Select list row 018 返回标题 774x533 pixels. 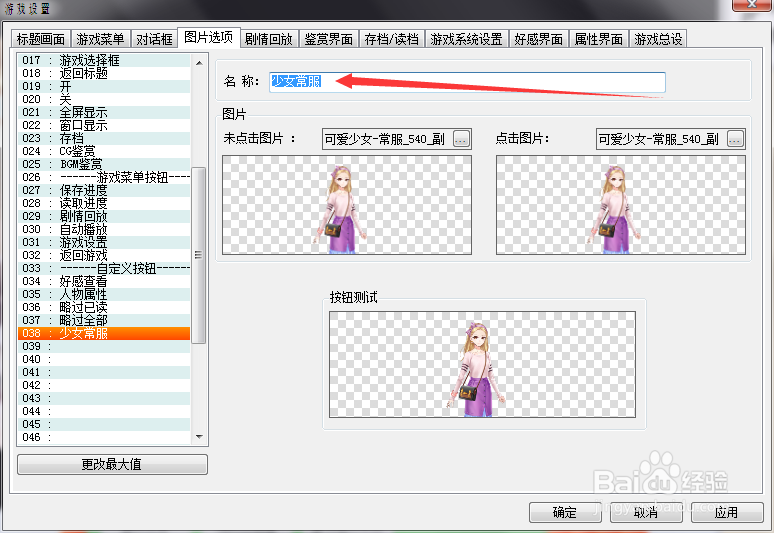[x=104, y=73]
